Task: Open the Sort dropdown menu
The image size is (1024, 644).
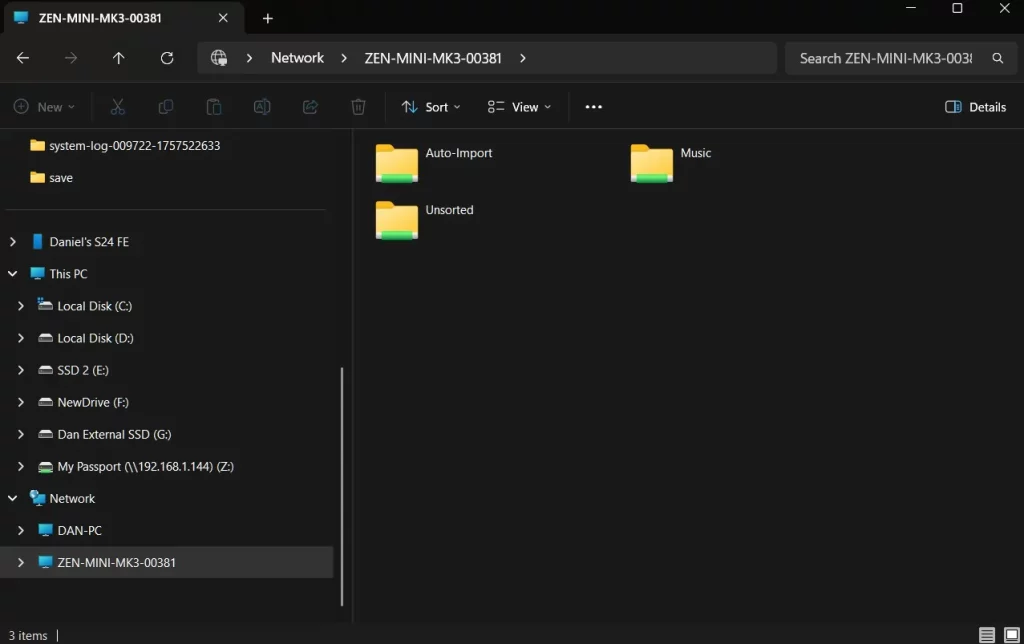Action: 431,106
